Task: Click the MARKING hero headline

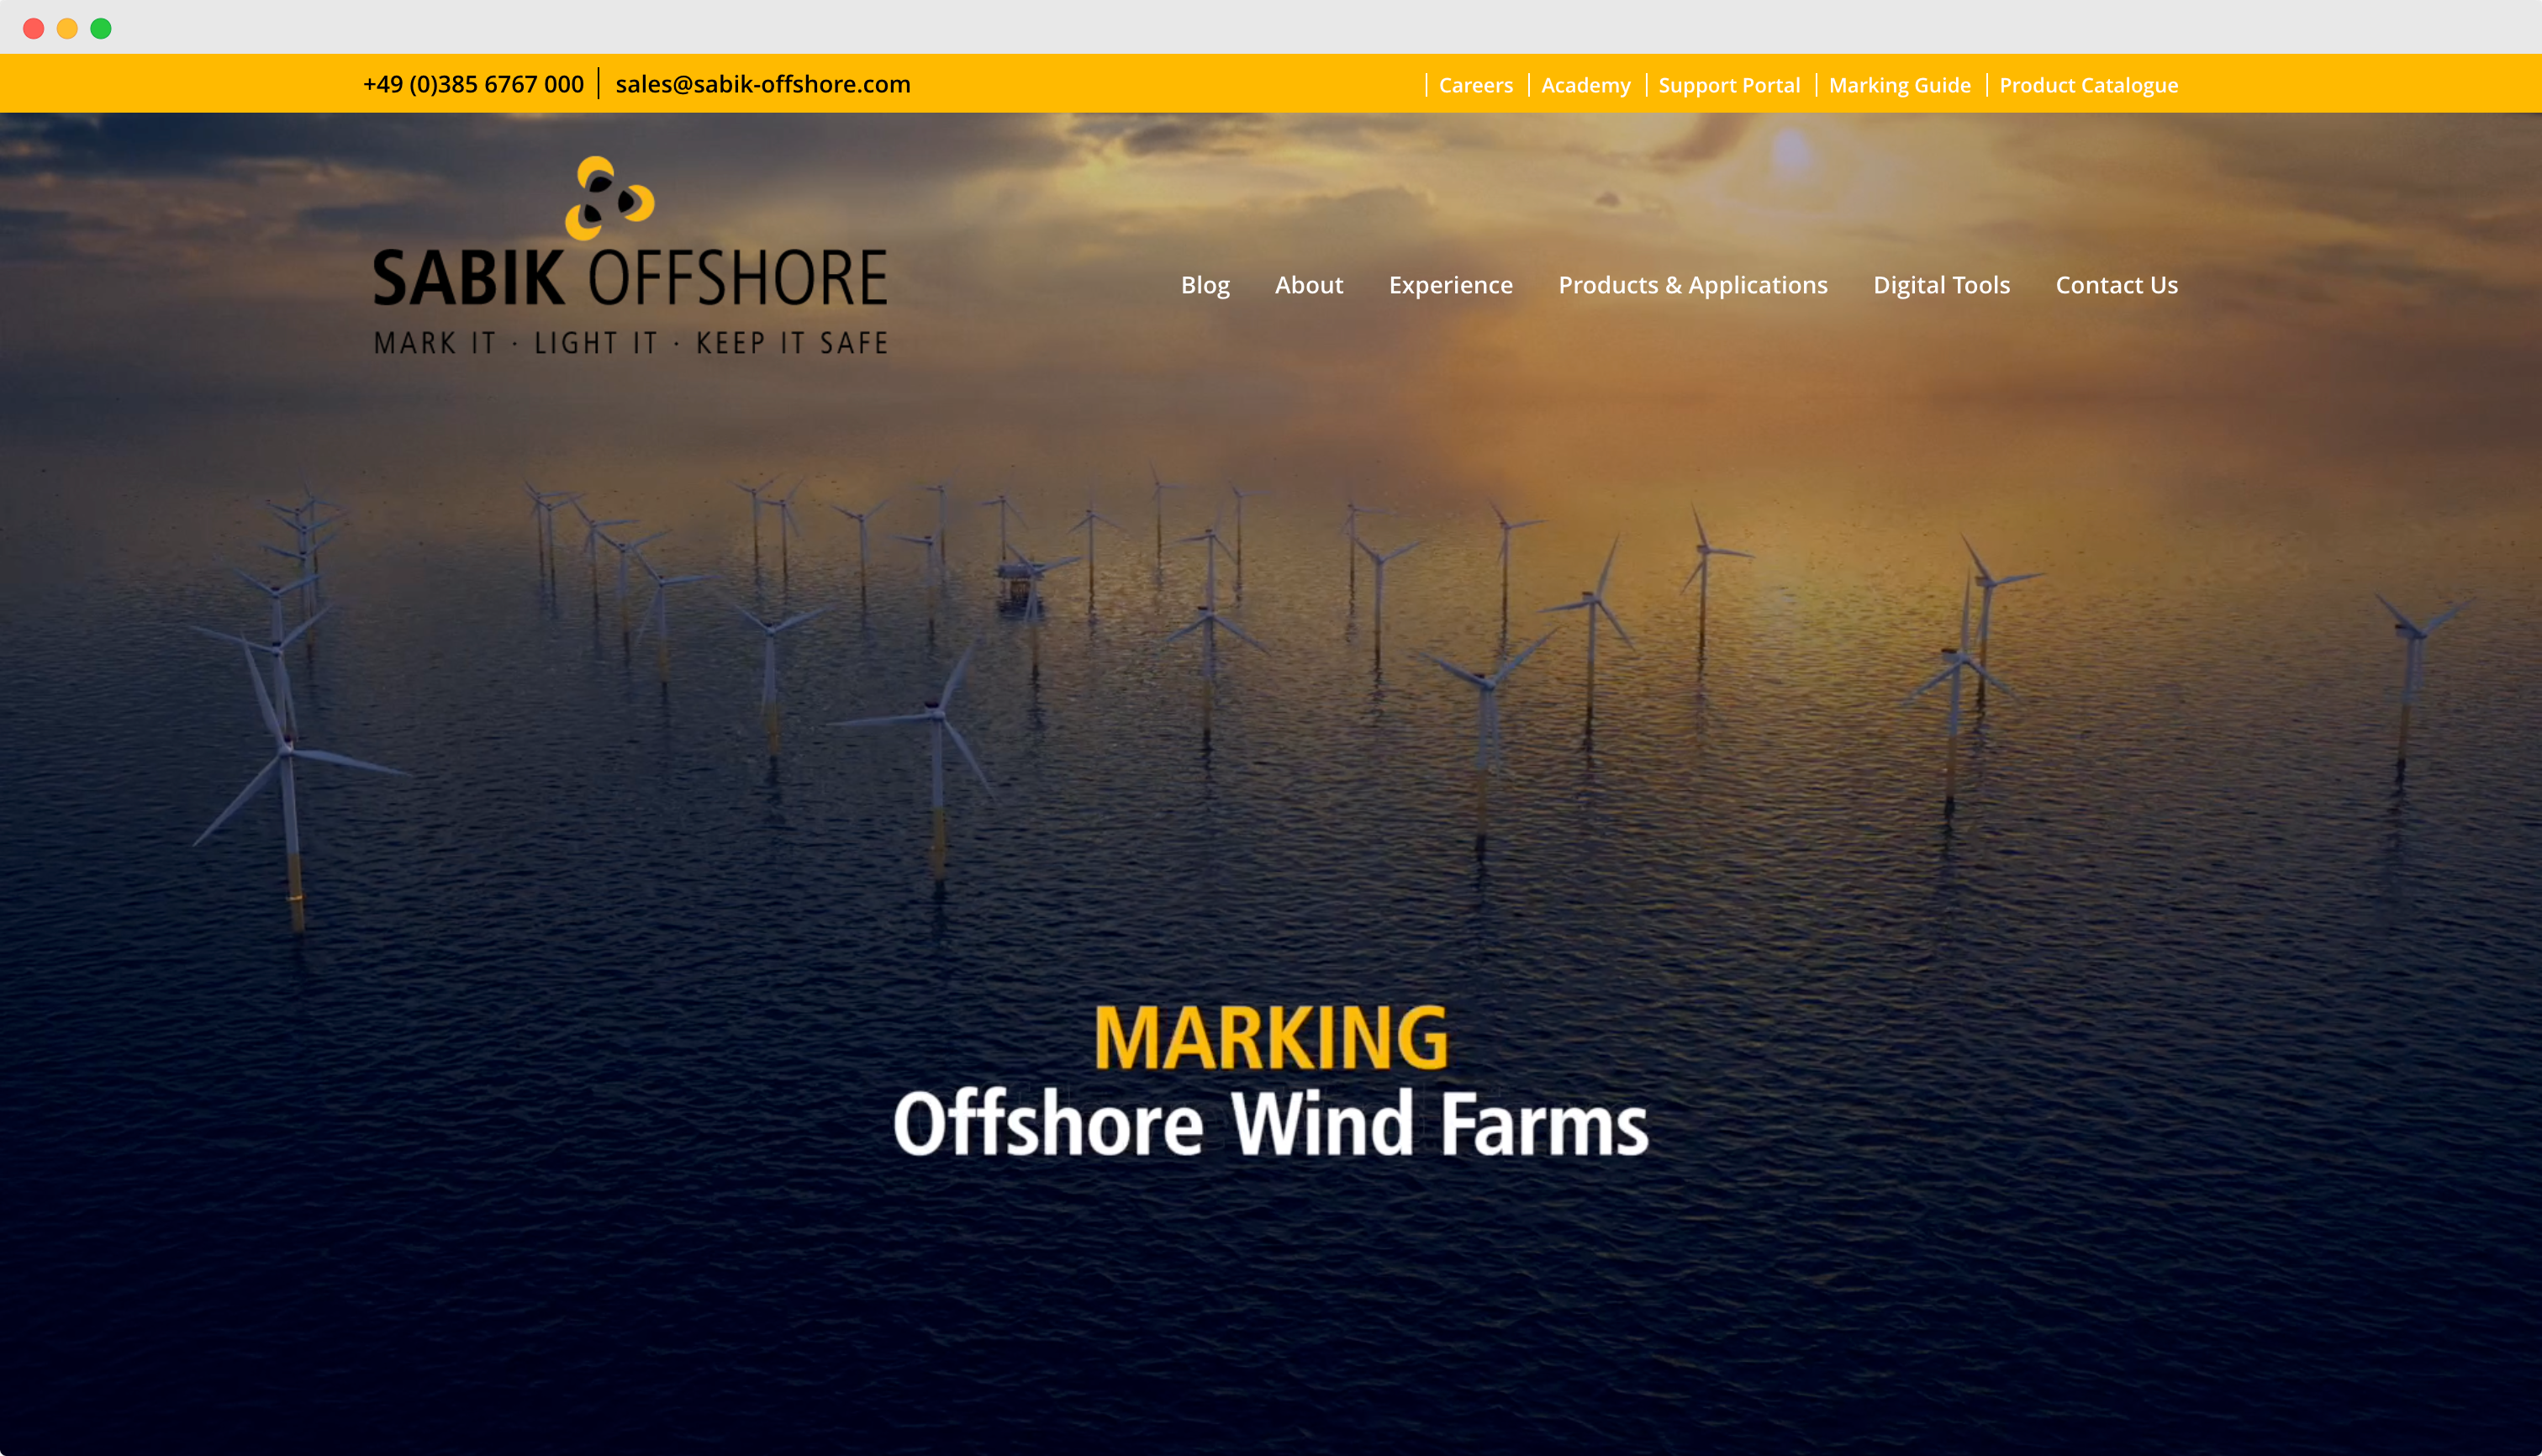Action: pyautogui.click(x=1270, y=1038)
